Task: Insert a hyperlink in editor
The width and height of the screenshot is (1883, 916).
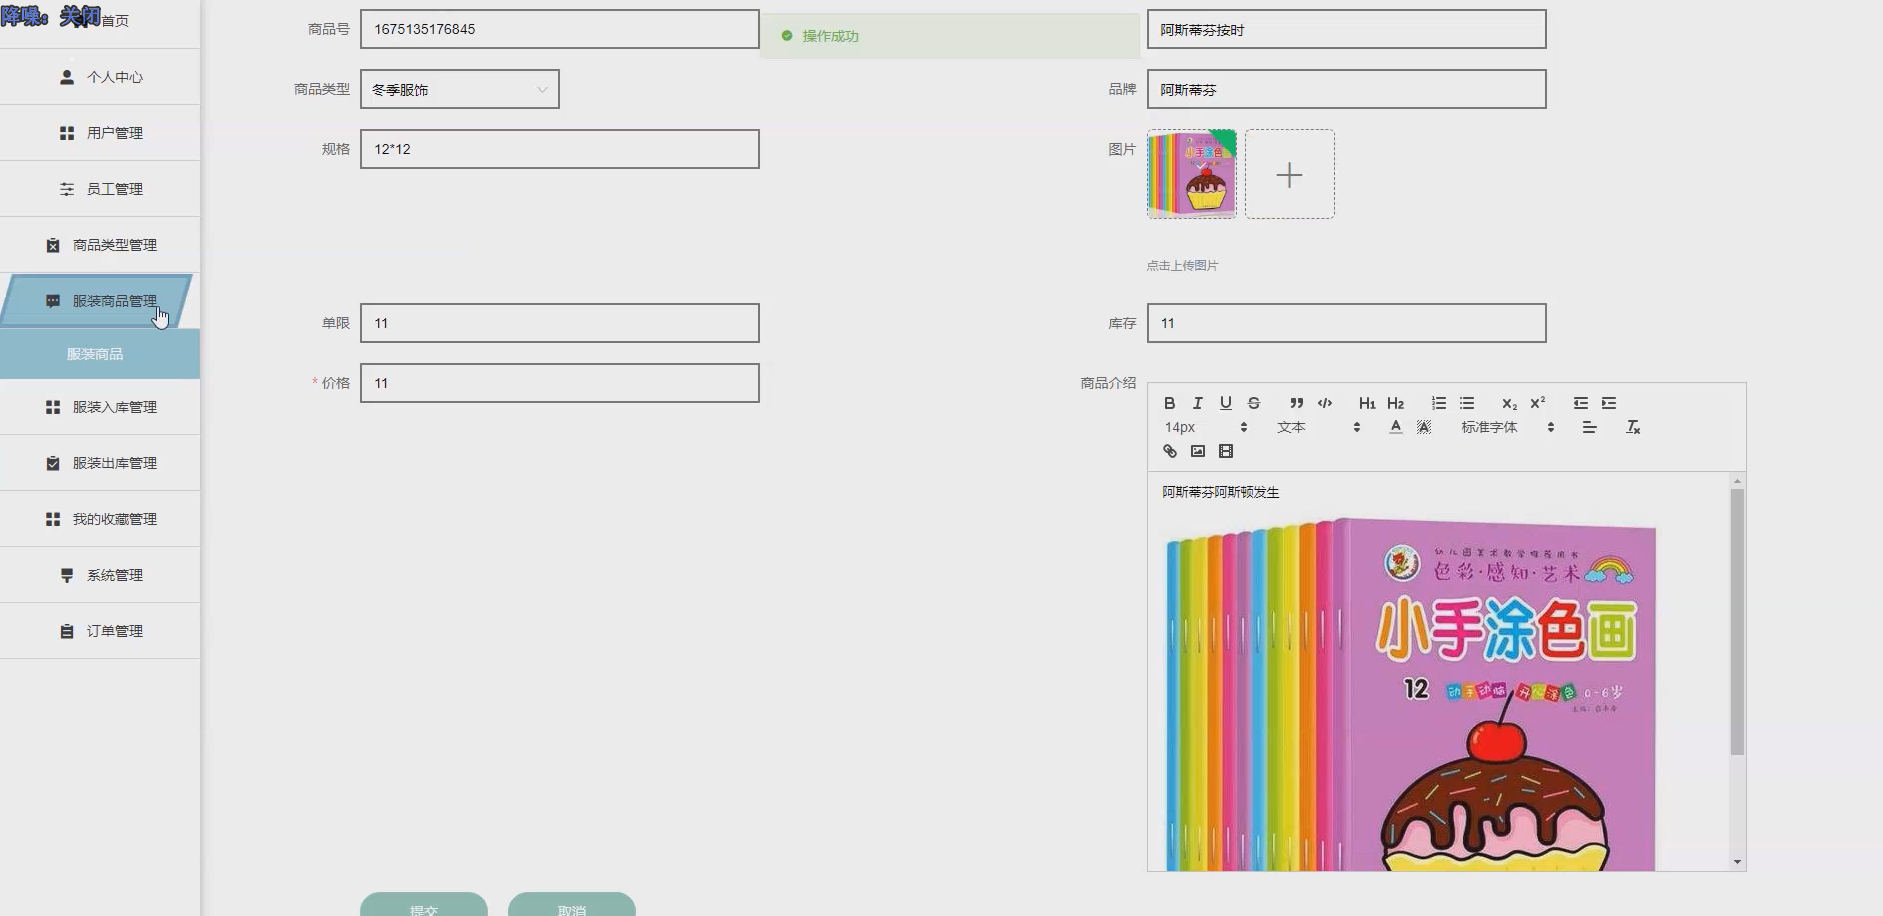Action: [1169, 451]
